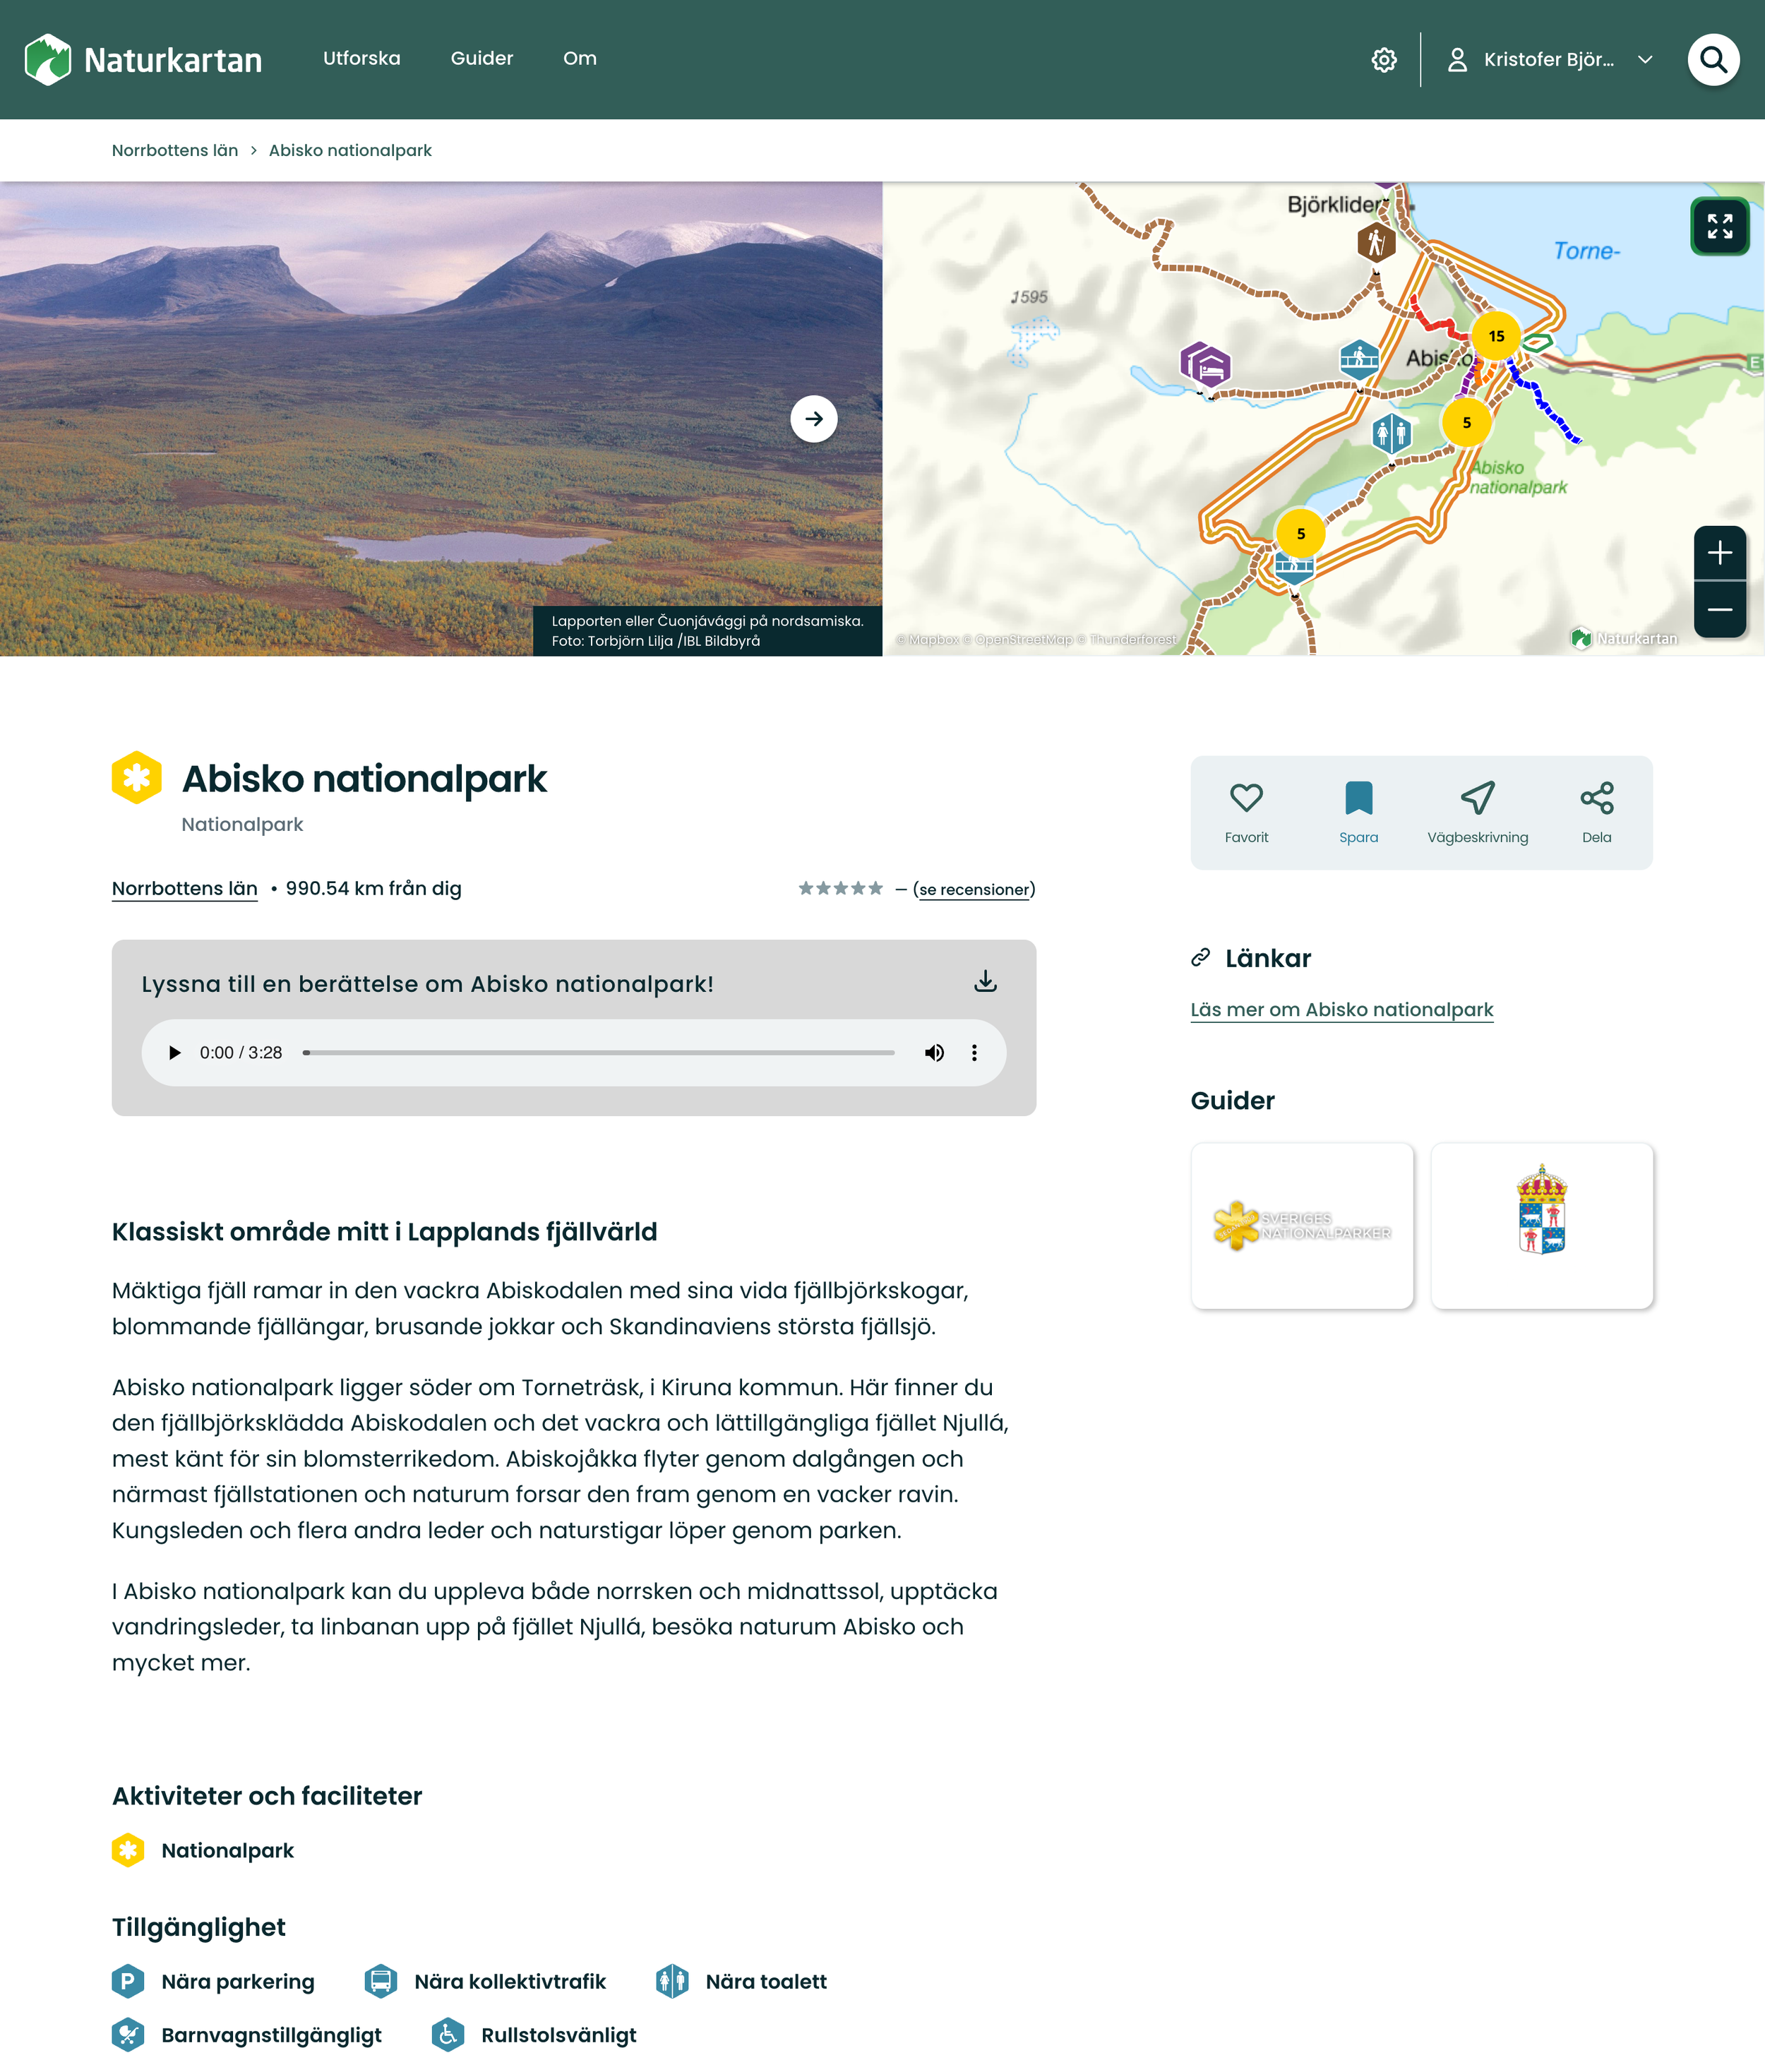Click the hiking marker on map

[x=1376, y=242]
